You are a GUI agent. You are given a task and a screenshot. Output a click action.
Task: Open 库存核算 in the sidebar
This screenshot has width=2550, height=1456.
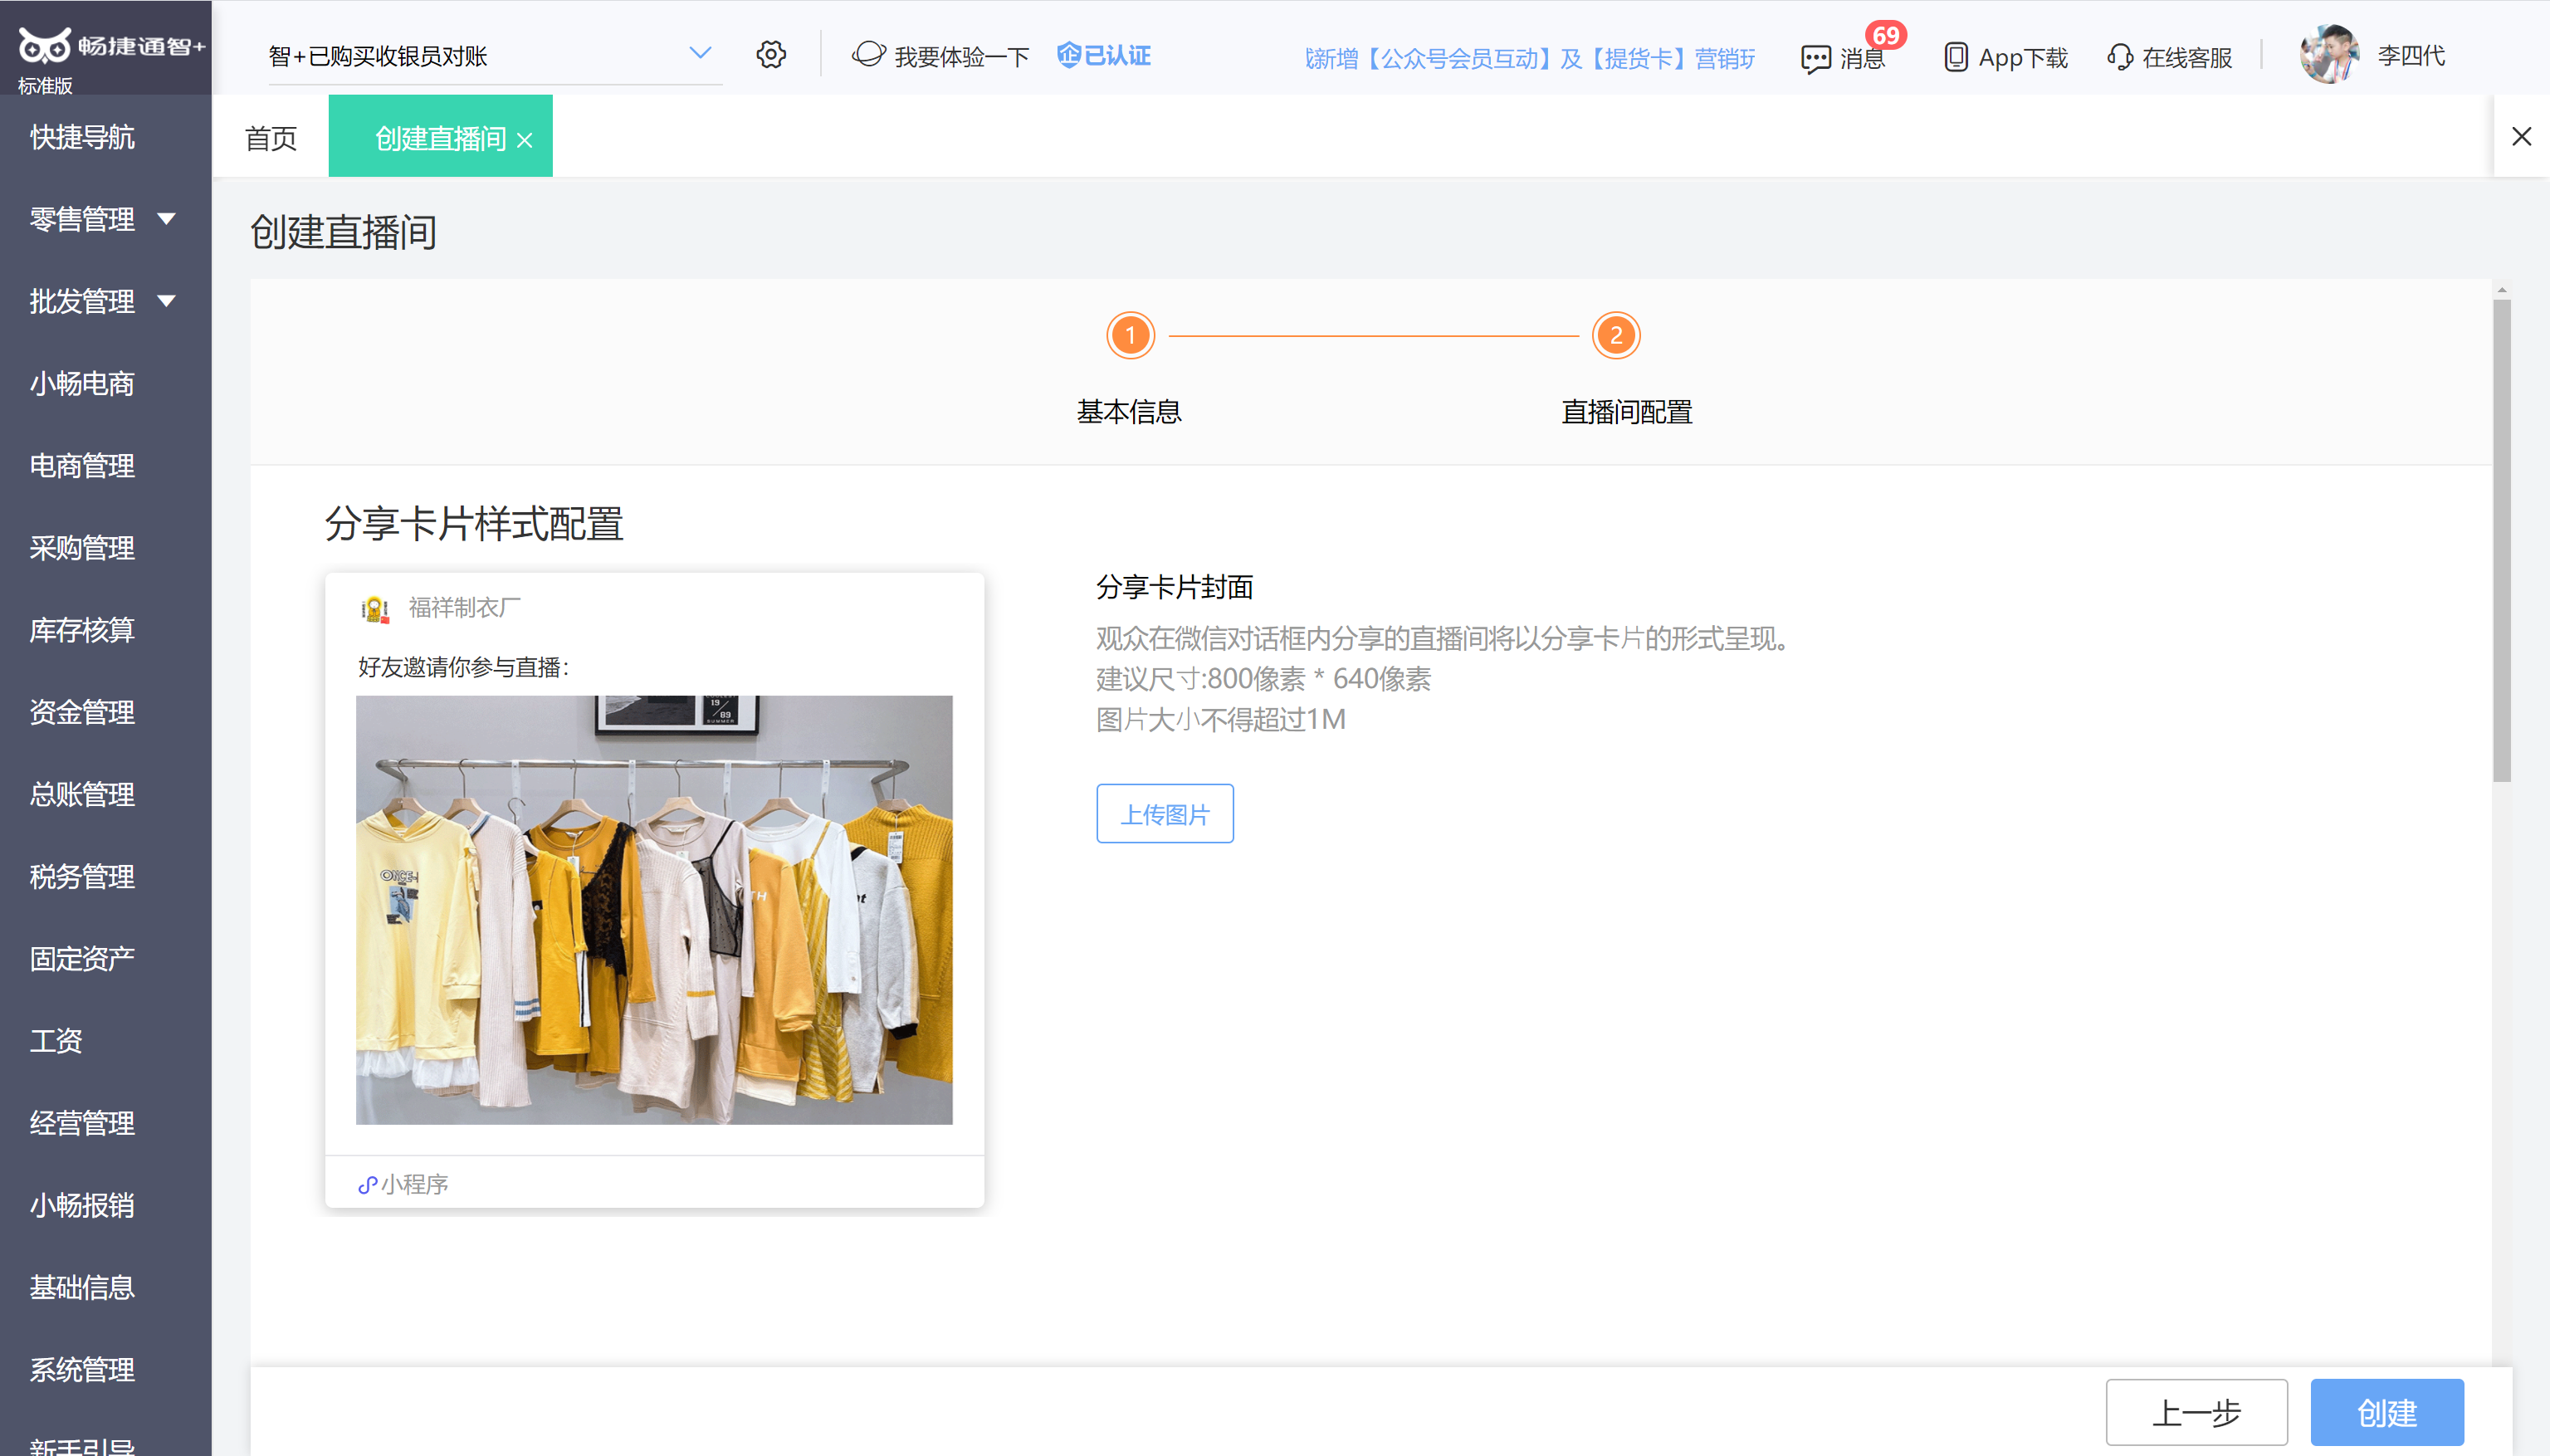82,630
